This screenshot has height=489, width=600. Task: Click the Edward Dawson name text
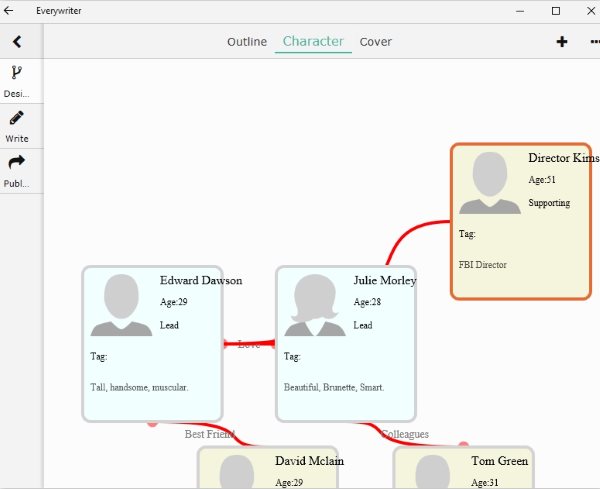pyautogui.click(x=201, y=281)
